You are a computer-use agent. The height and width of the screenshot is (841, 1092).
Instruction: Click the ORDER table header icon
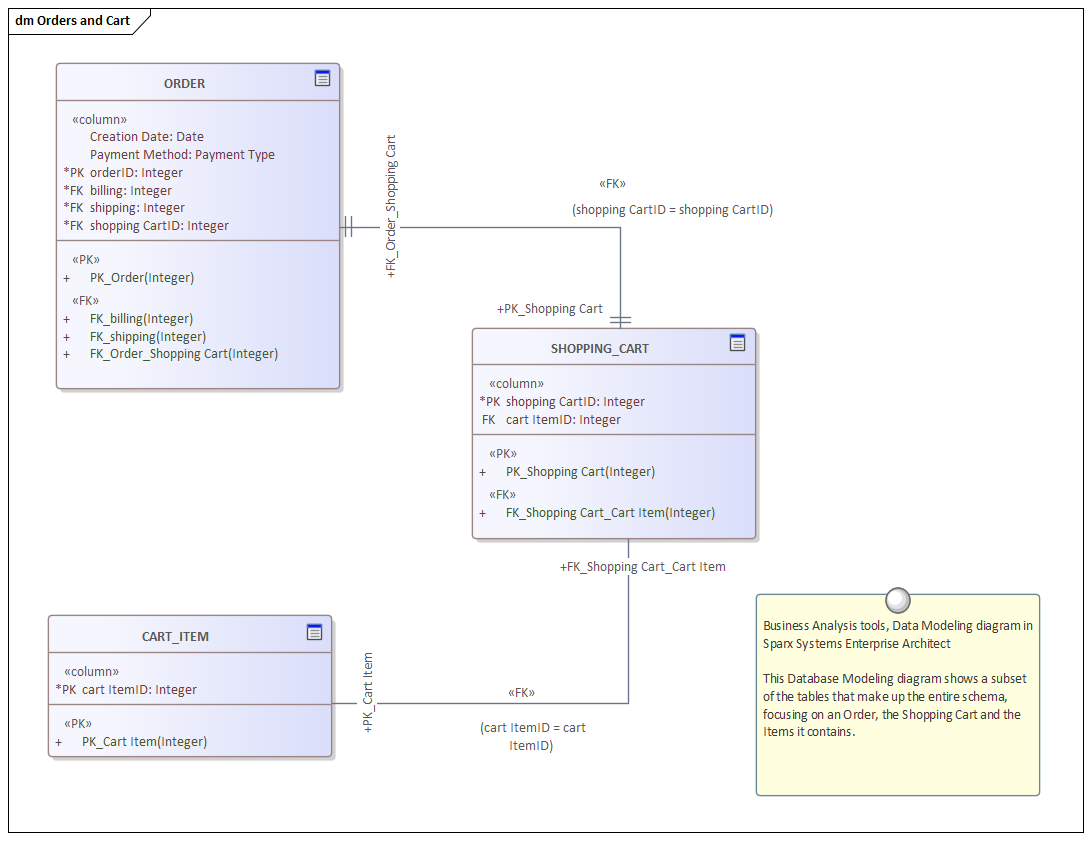pyautogui.click(x=322, y=78)
